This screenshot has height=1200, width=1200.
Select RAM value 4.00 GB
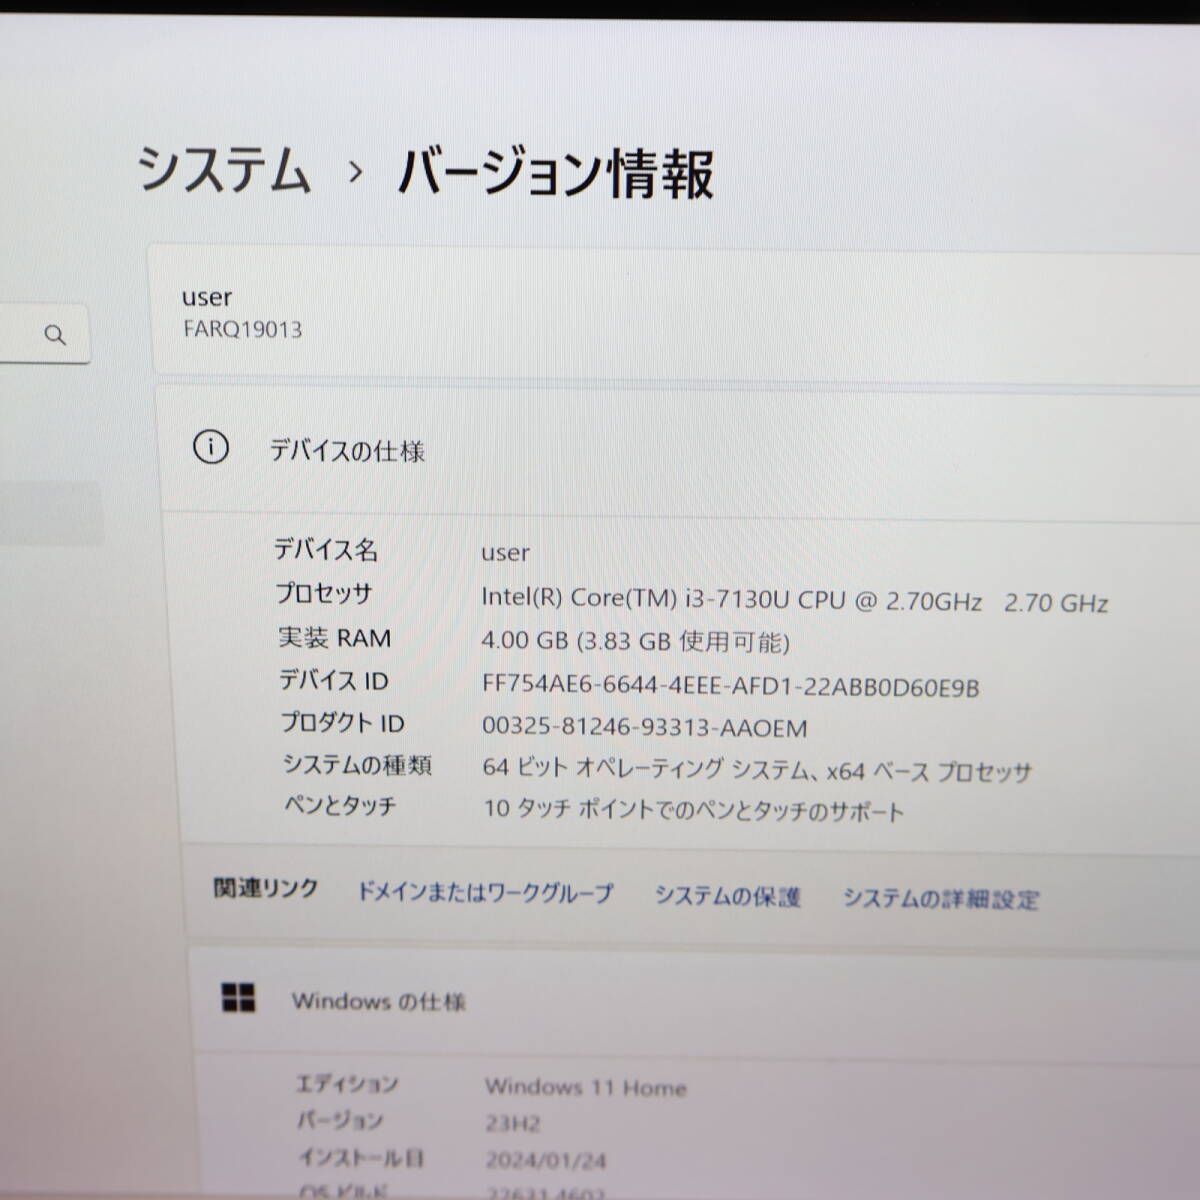click(x=636, y=641)
